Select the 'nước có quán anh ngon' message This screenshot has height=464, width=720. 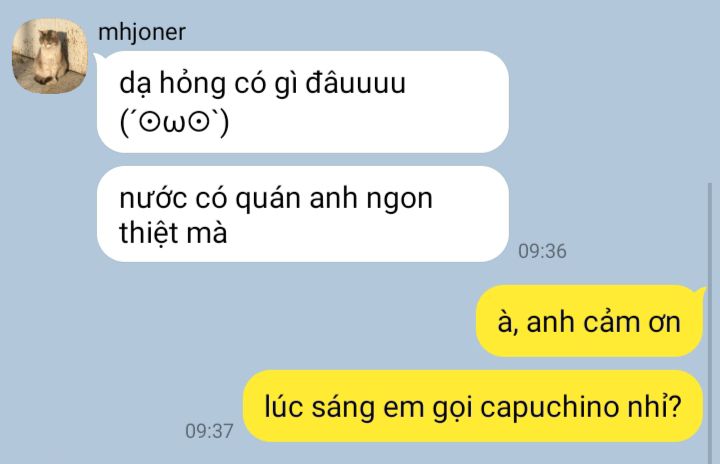coord(303,214)
